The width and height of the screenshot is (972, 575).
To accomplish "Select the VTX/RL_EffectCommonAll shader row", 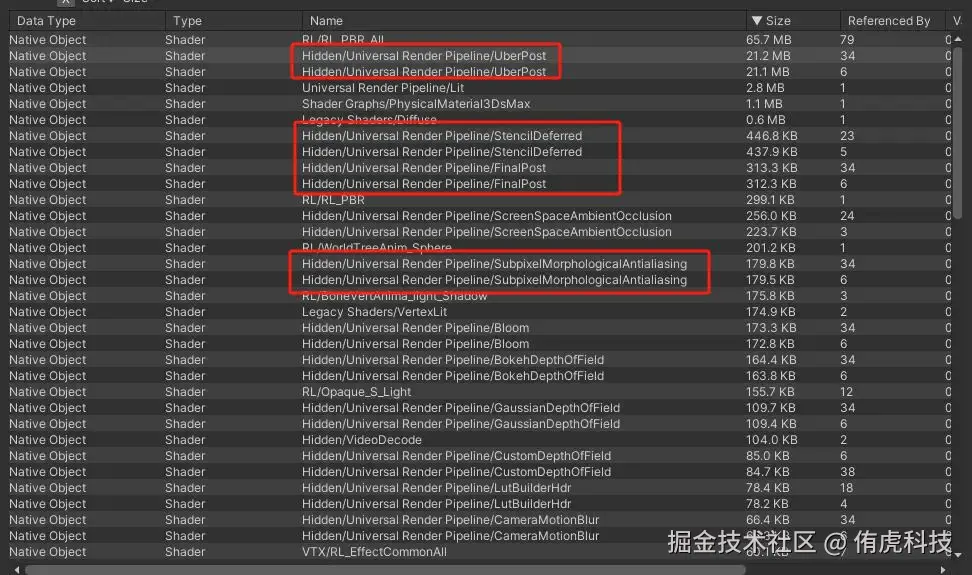I will point(478,552).
